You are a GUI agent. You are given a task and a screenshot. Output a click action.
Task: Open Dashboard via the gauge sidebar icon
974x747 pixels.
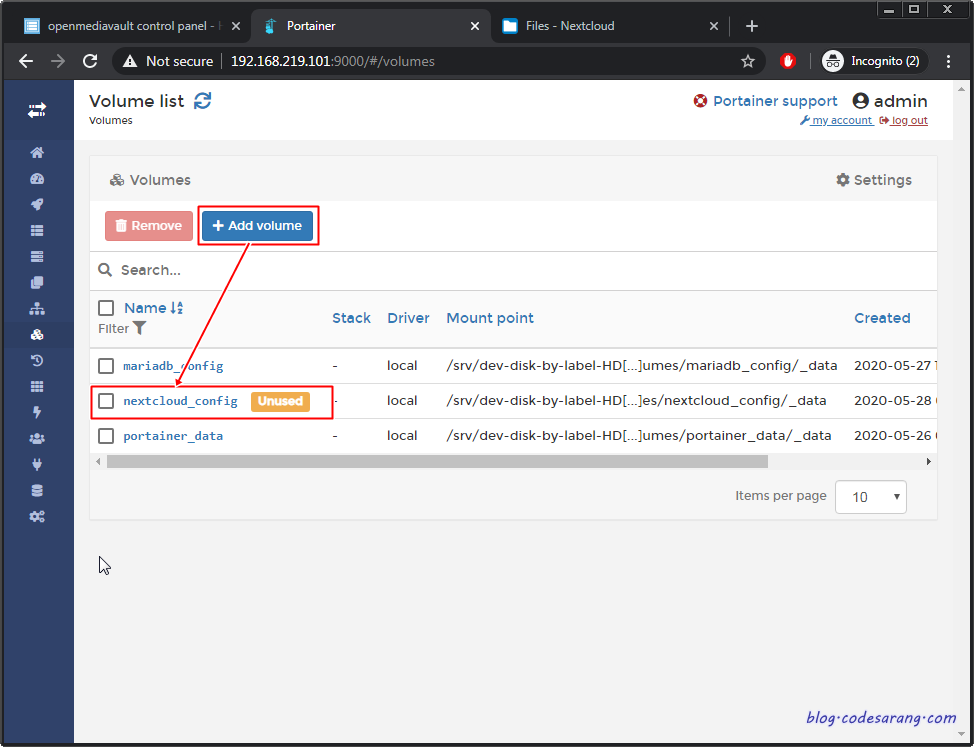[37, 179]
